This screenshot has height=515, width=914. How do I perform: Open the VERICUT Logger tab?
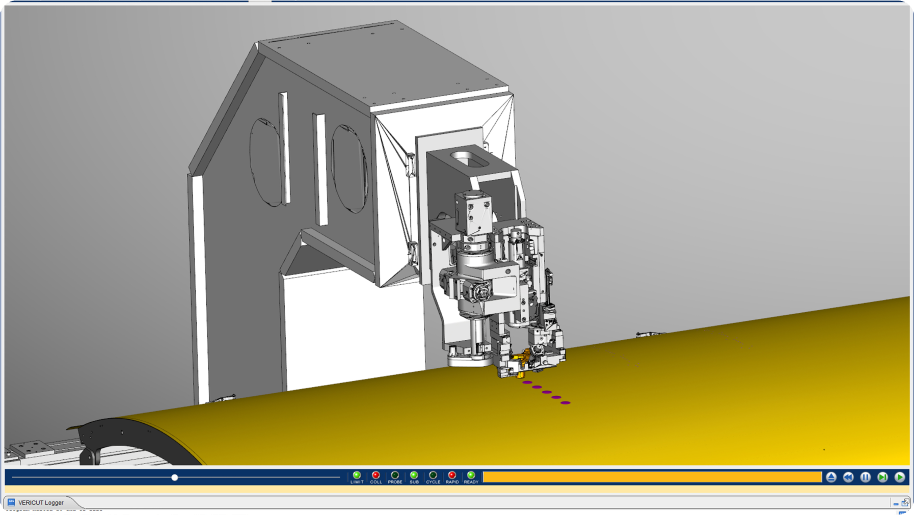(40, 502)
